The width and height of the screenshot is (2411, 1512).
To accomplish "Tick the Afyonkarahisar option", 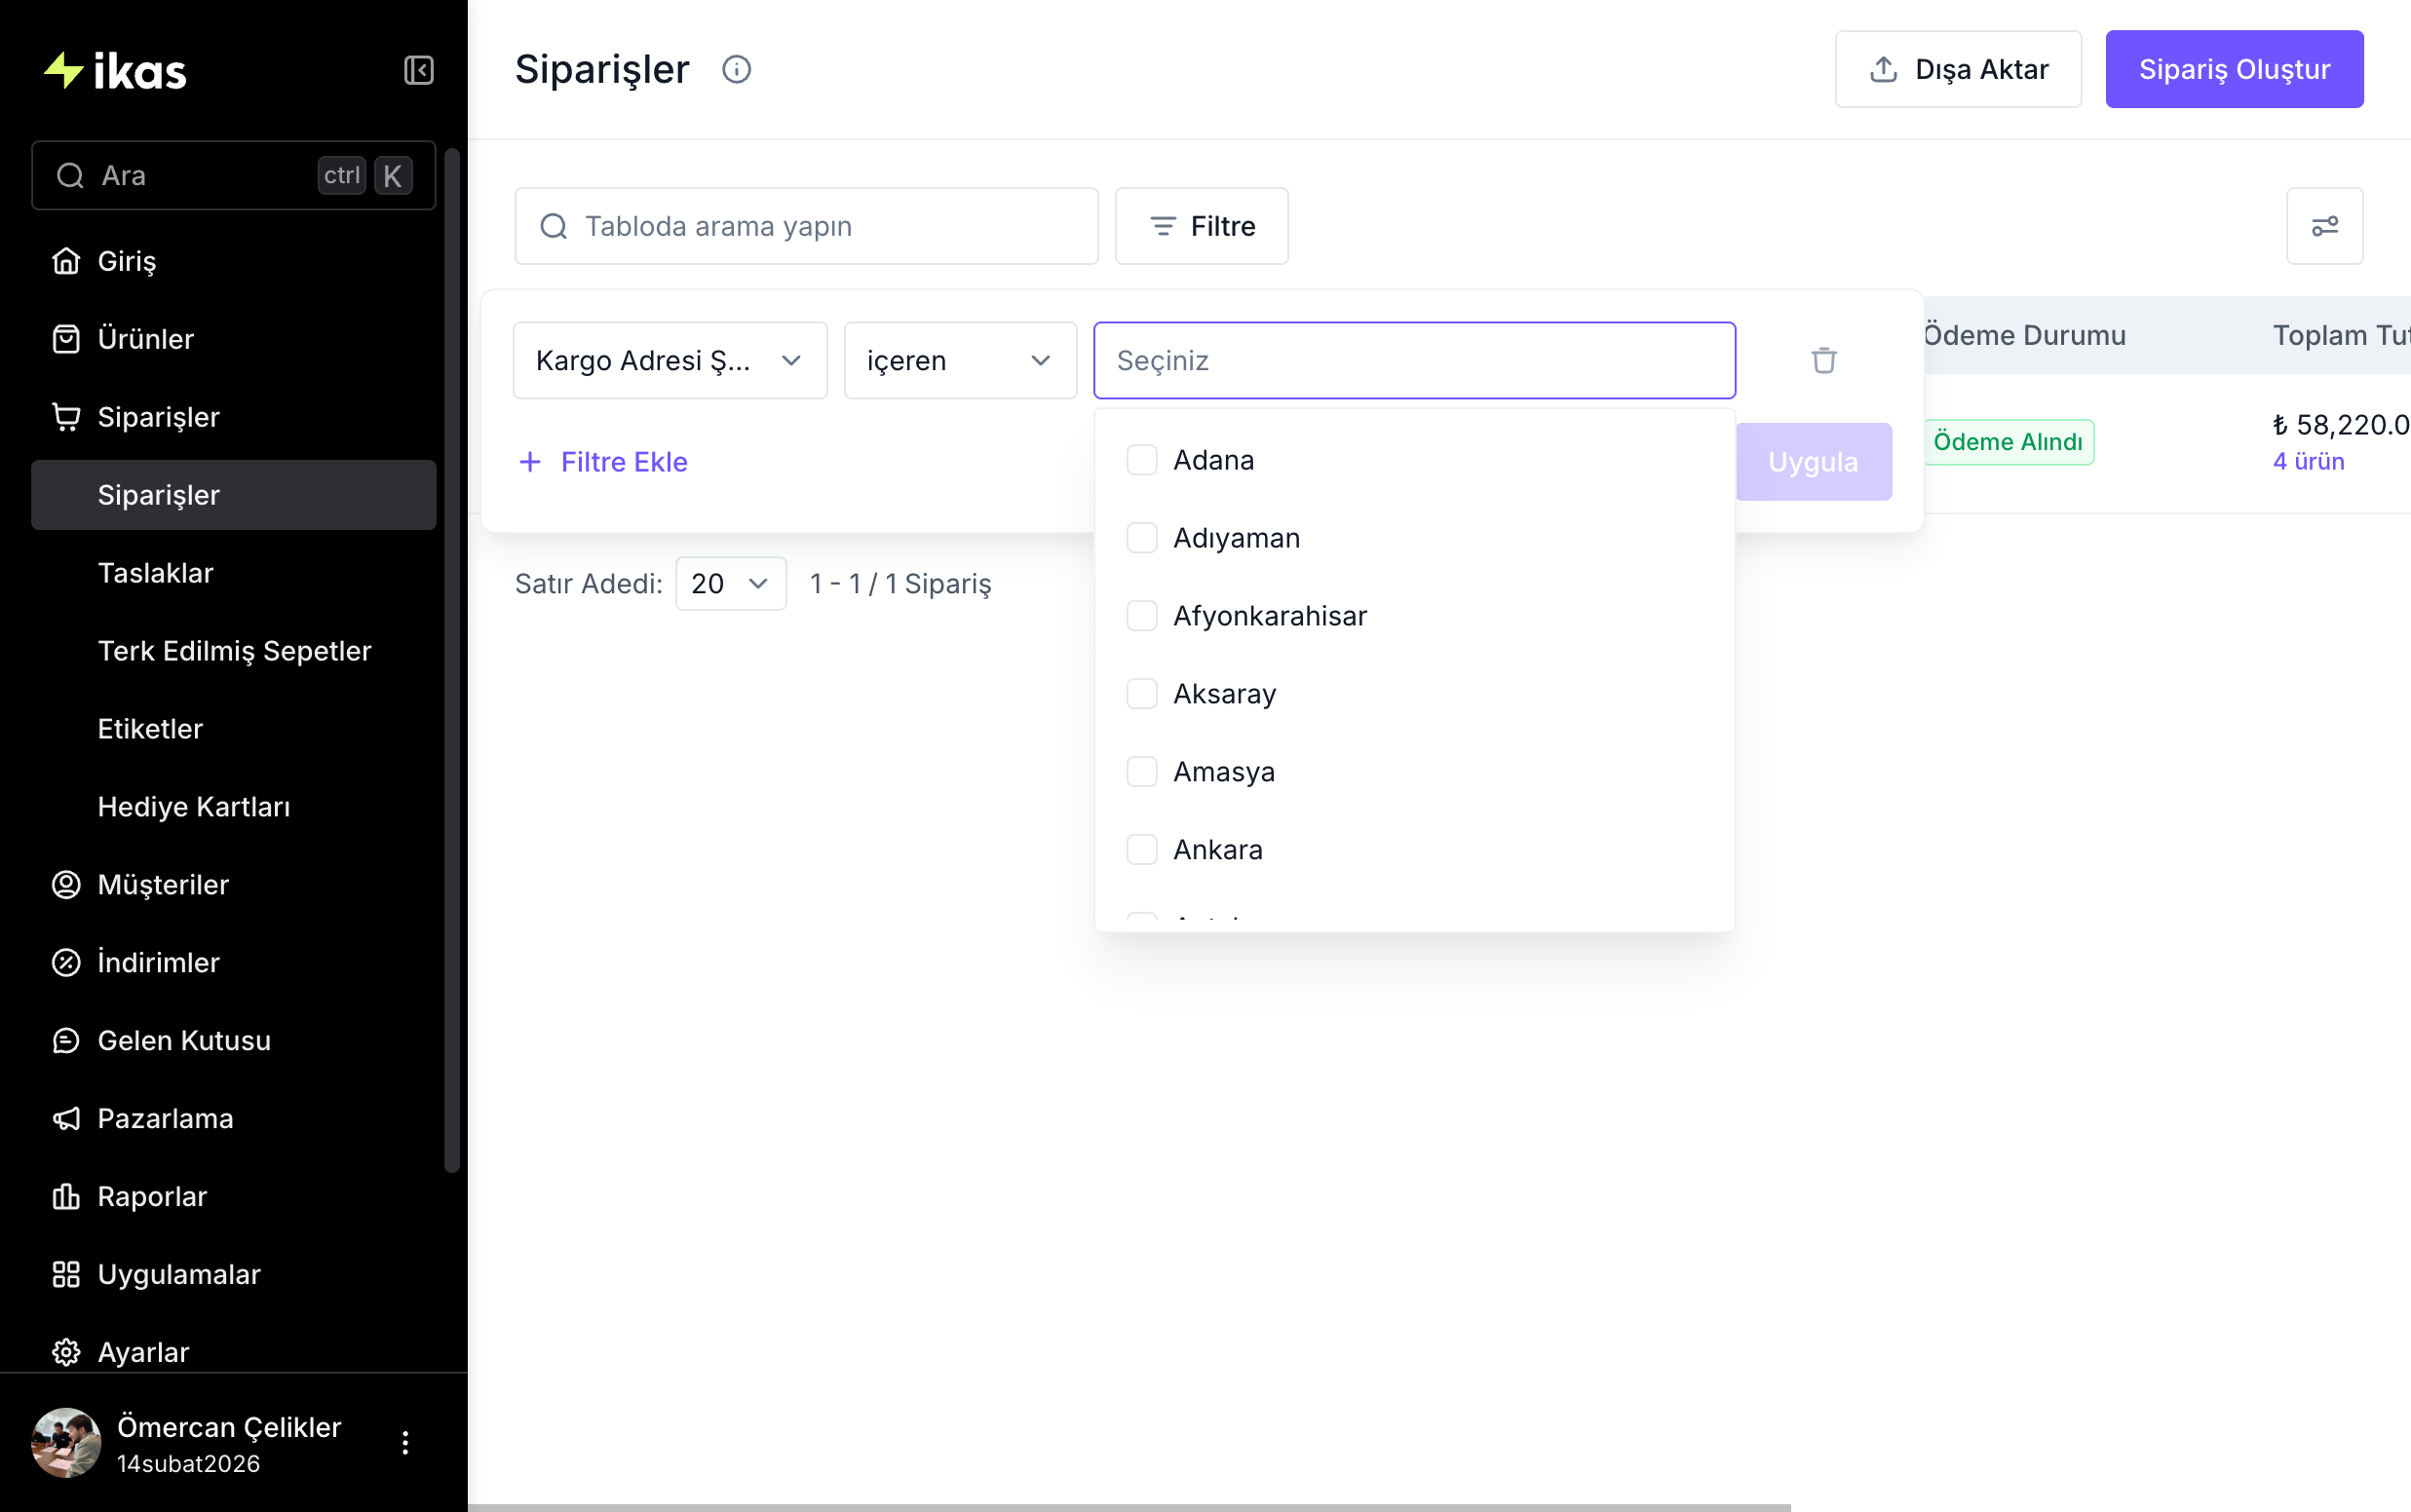I will pyautogui.click(x=1141, y=616).
